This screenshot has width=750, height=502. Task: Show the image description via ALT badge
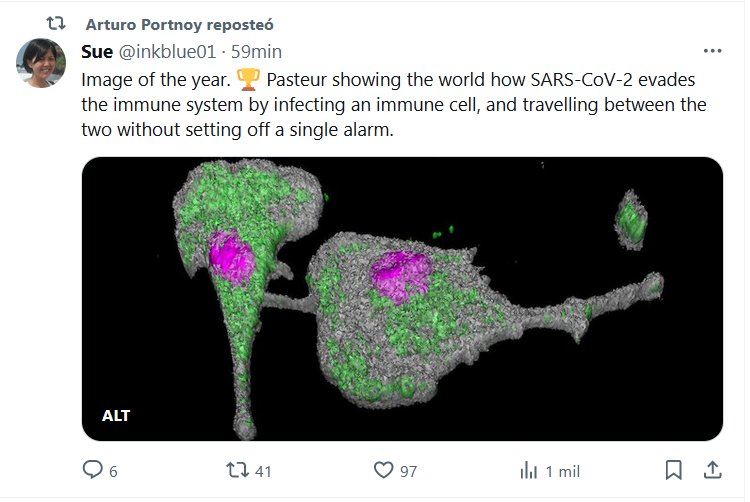116,415
